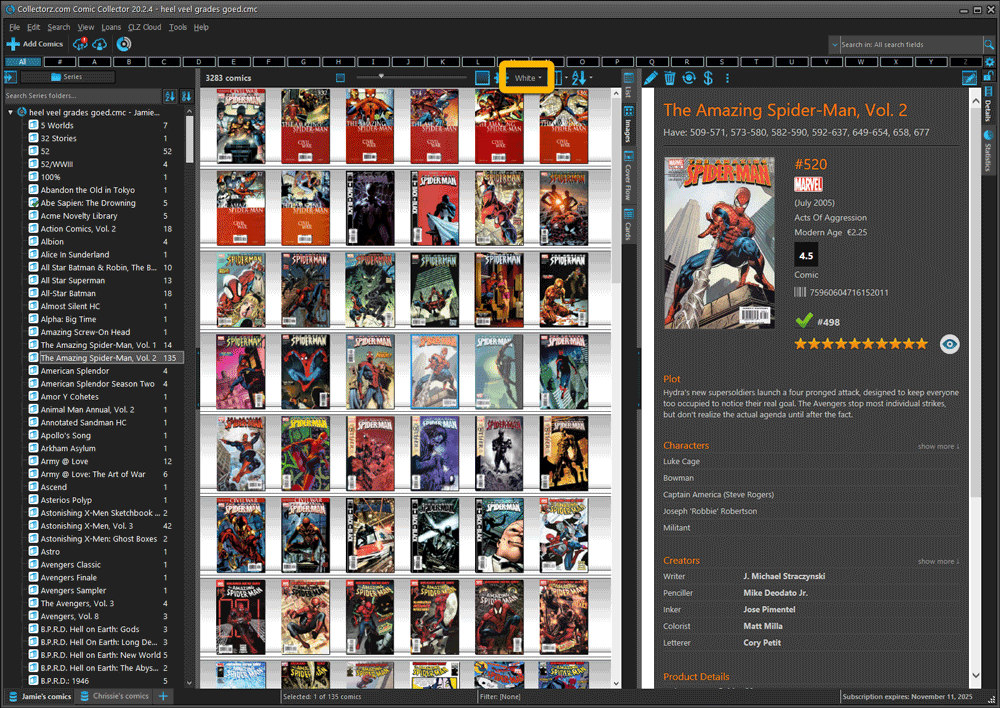Switch to Images view tab
The width and height of the screenshot is (1000, 708).
[x=628, y=124]
